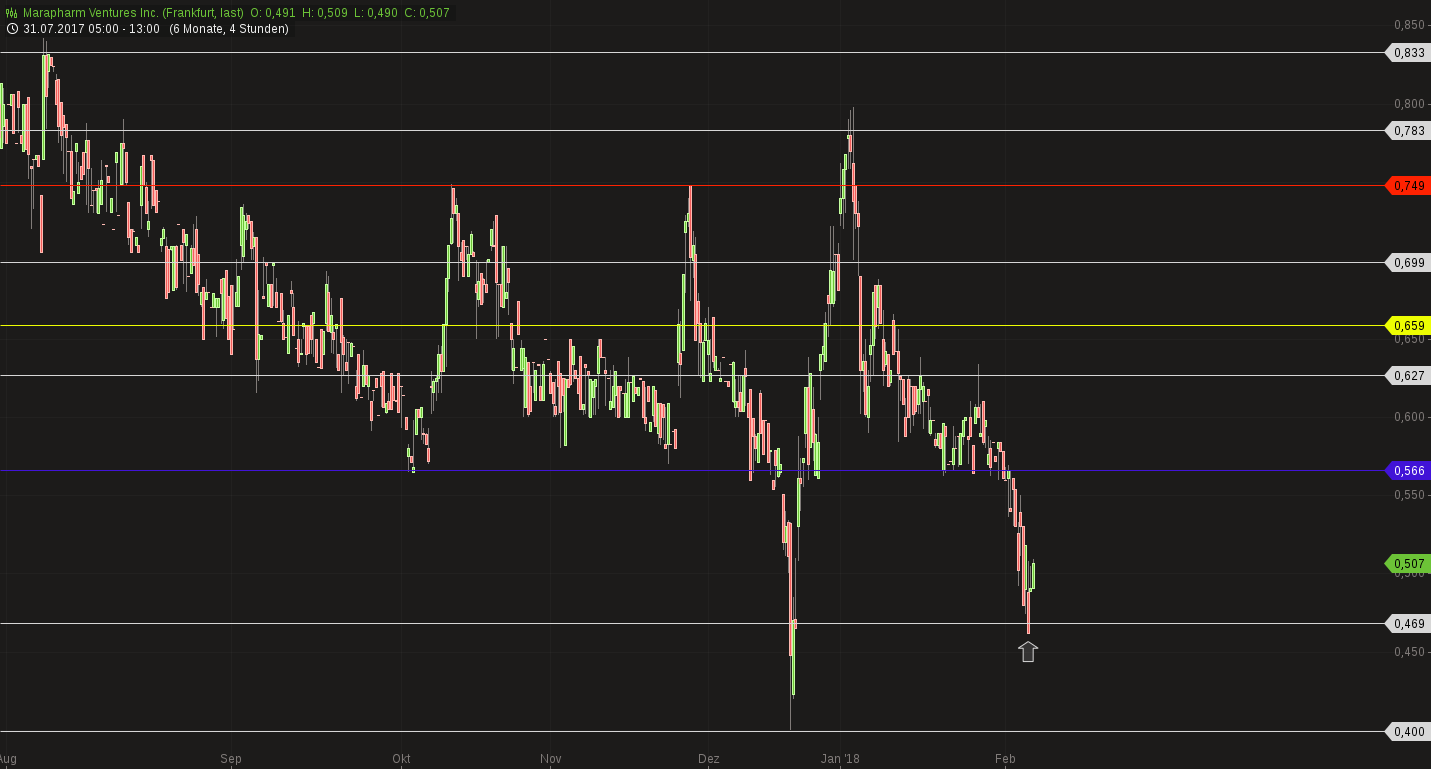Viewport: 1431px width, 769px height.
Task: Click the candlestick chart icon beside Marapharm title
Action: (11, 13)
